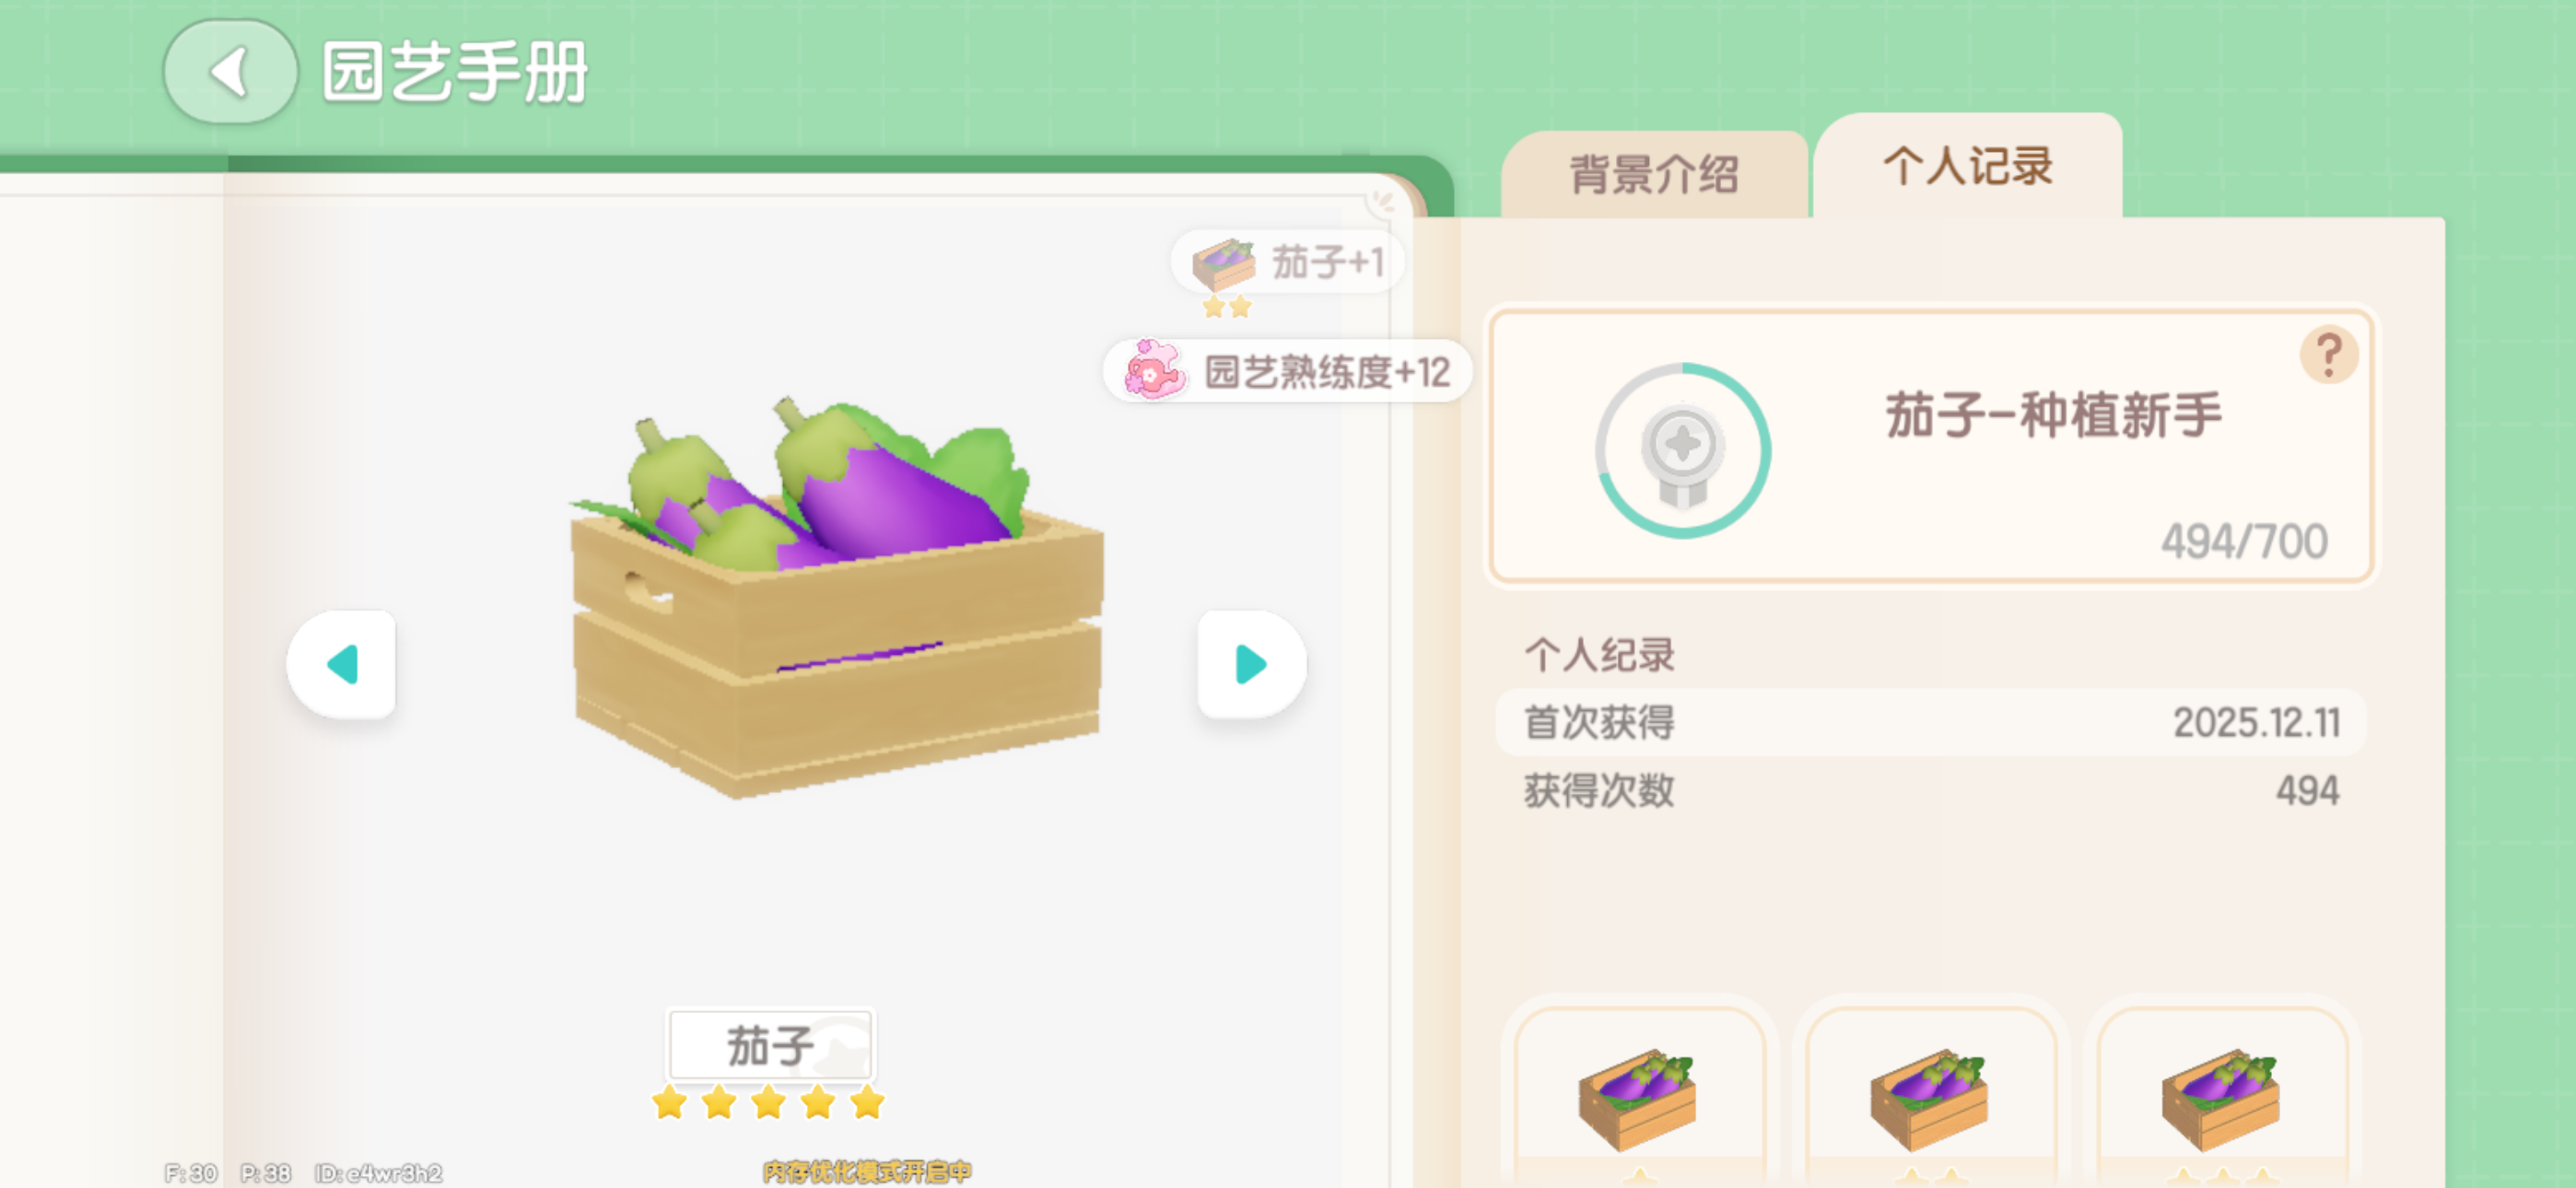Click the five-star rating under 茄子

pyautogui.click(x=768, y=1103)
